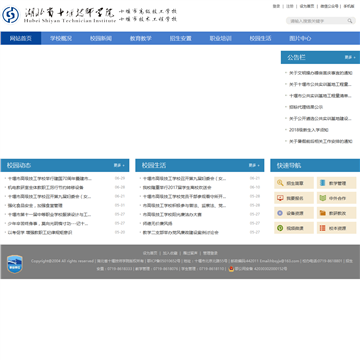The image size is (360, 360).
Task: Open 校园生活 in the top navigation bar
Action: [x=260, y=38]
